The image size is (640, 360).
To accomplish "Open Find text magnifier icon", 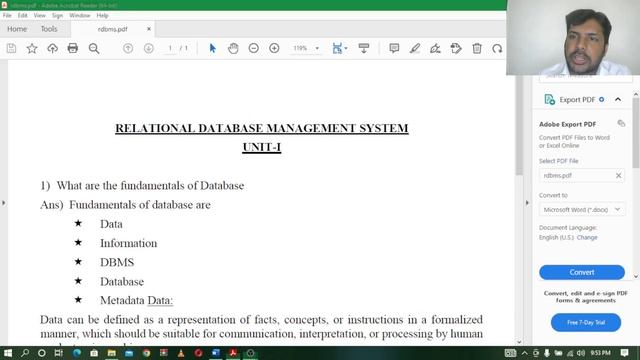I will click(94, 48).
